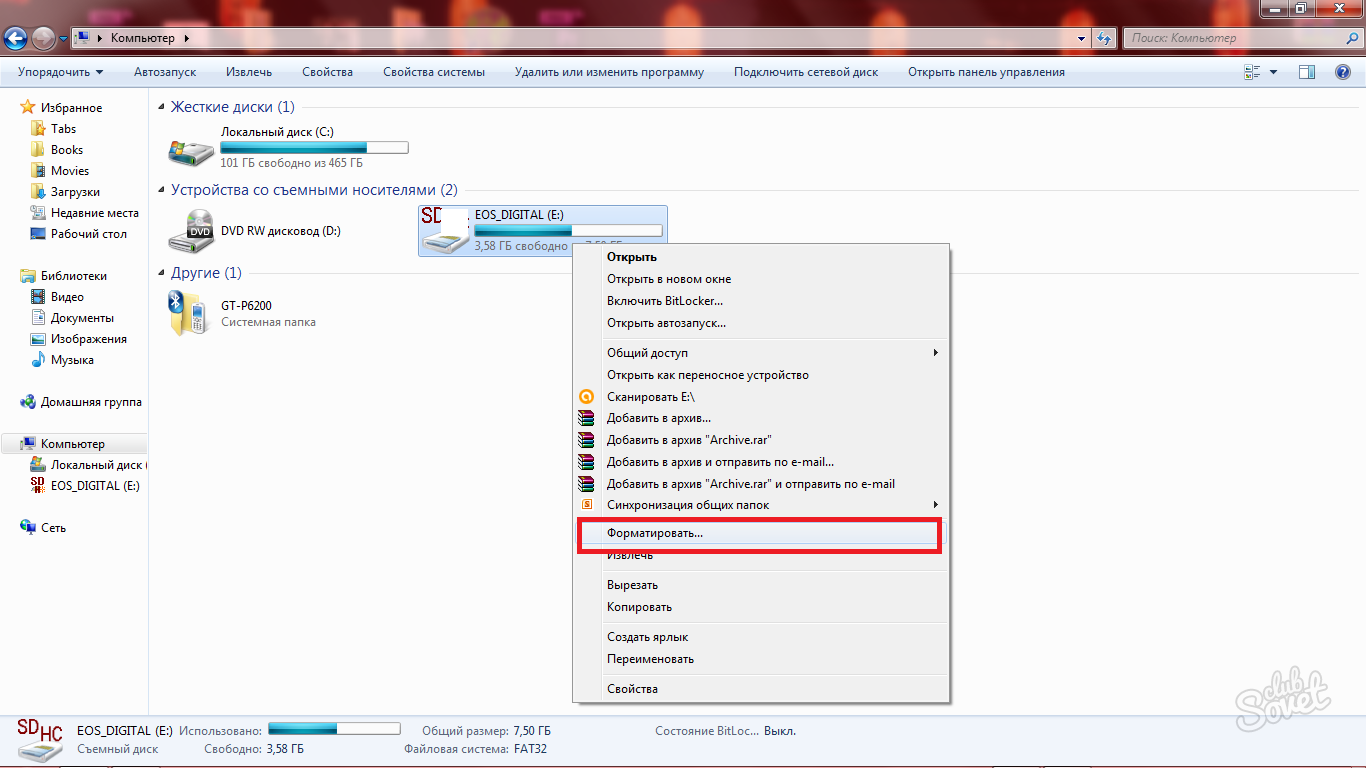The height and width of the screenshot is (768, 1366).
Task: Click the refresh icon beside address bar
Action: point(1104,38)
